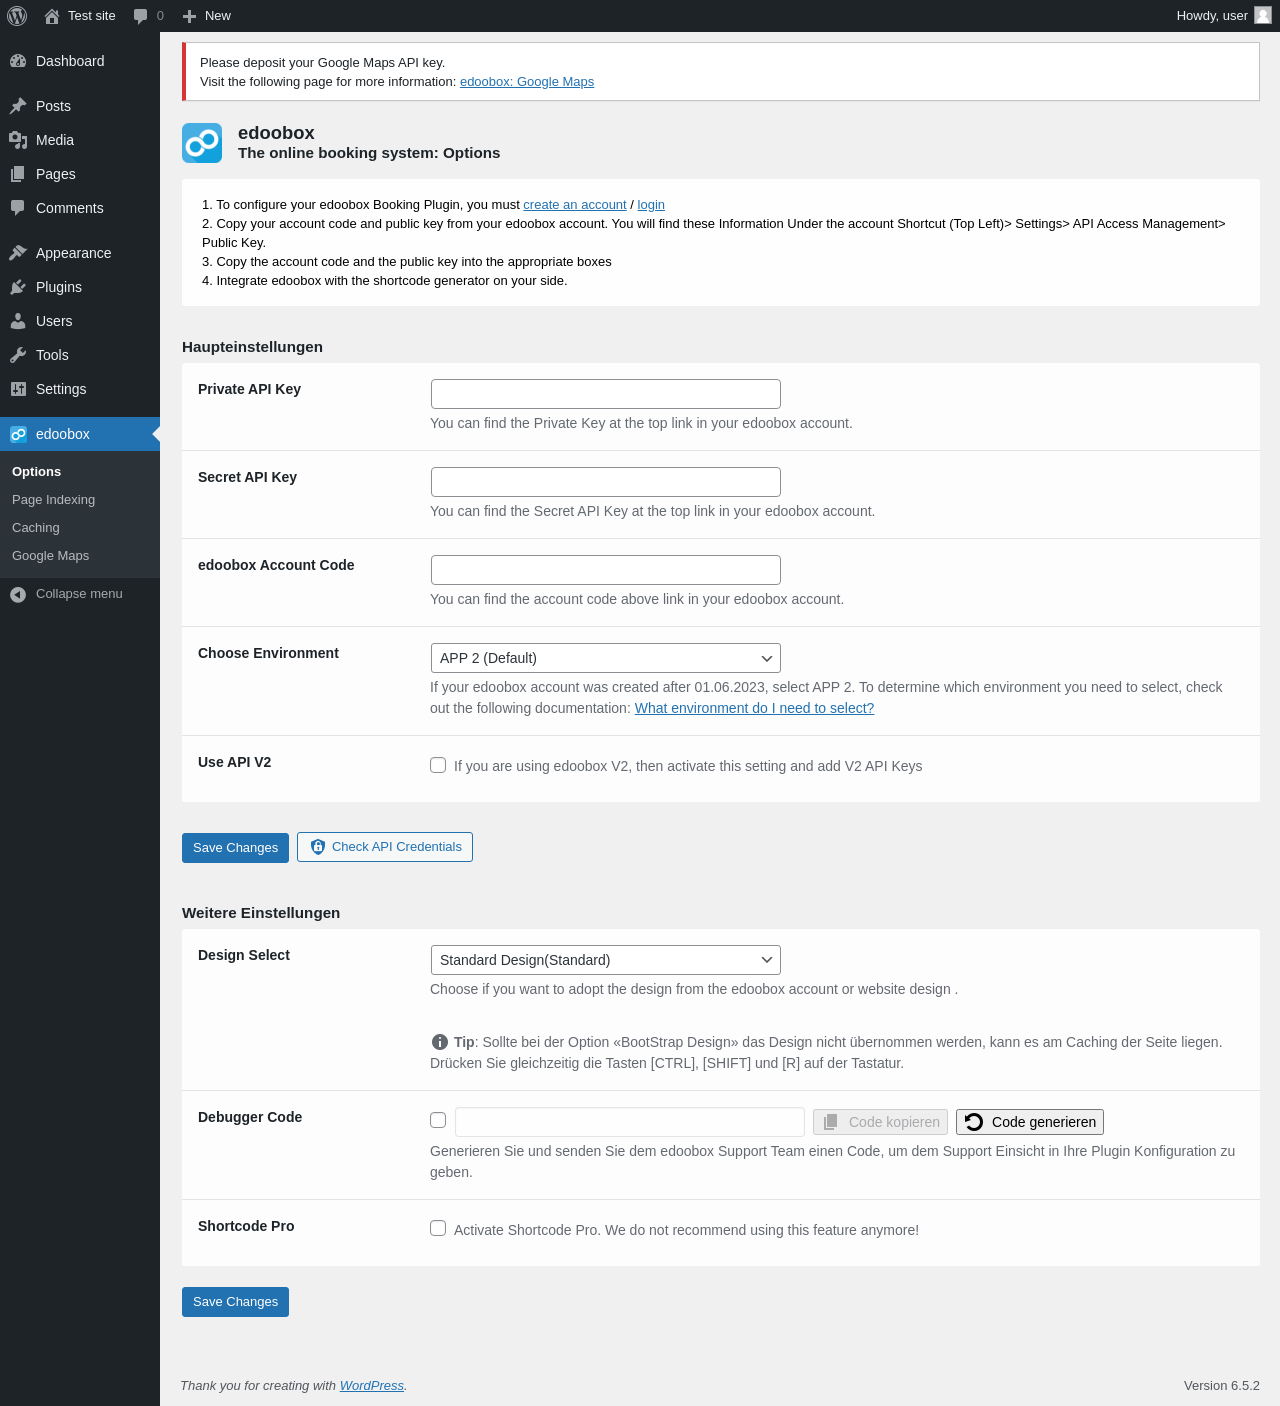1280x1406 pixels.
Task: Tick the Debugger Code checkbox
Action: (x=438, y=1120)
